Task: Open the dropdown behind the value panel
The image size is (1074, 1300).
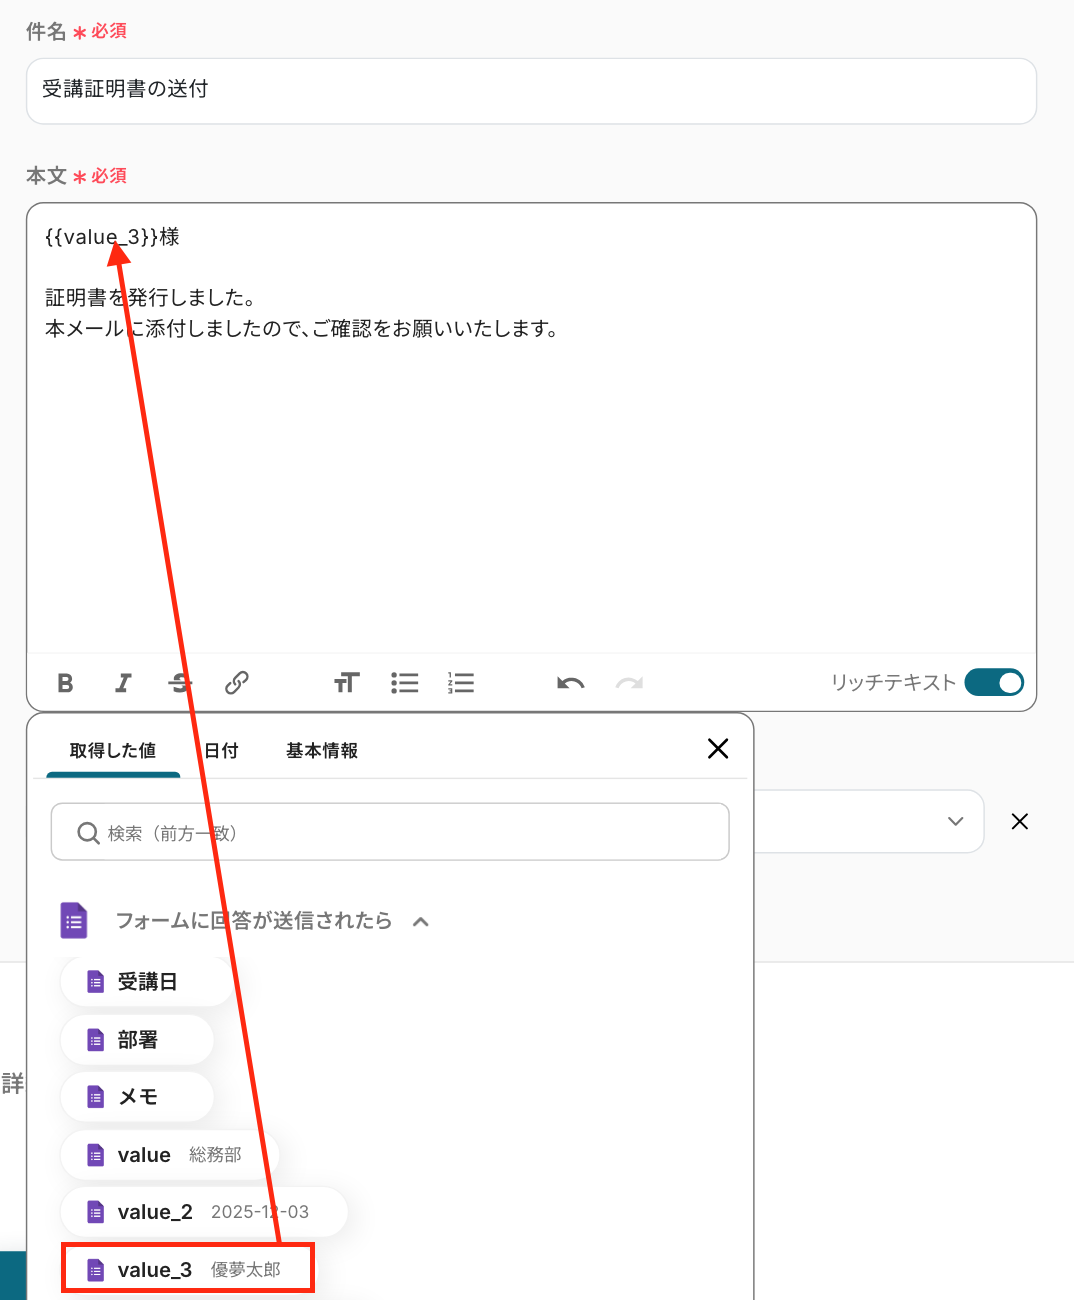Action: tap(955, 822)
